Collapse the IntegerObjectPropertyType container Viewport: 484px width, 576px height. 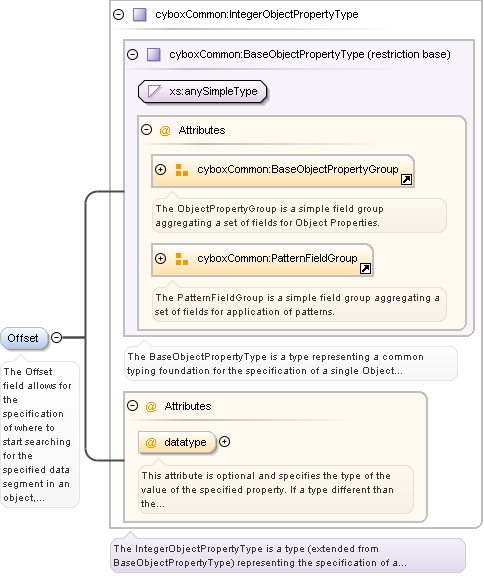tap(119, 15)
